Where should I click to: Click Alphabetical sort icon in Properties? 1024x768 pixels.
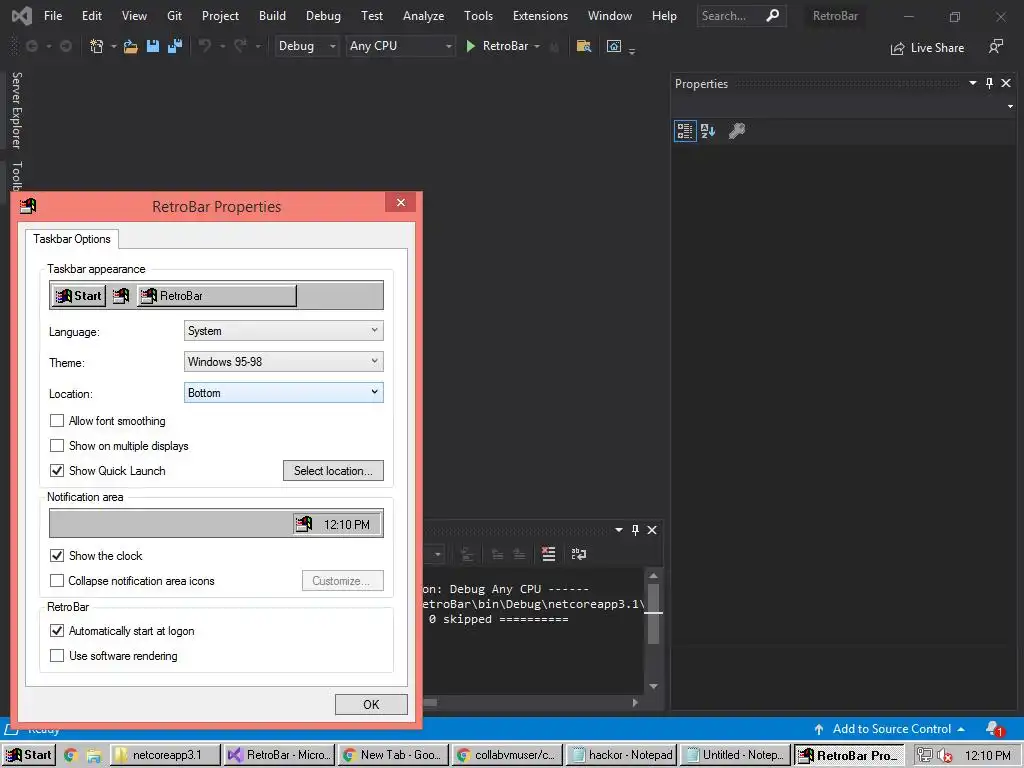pos(708,131)
